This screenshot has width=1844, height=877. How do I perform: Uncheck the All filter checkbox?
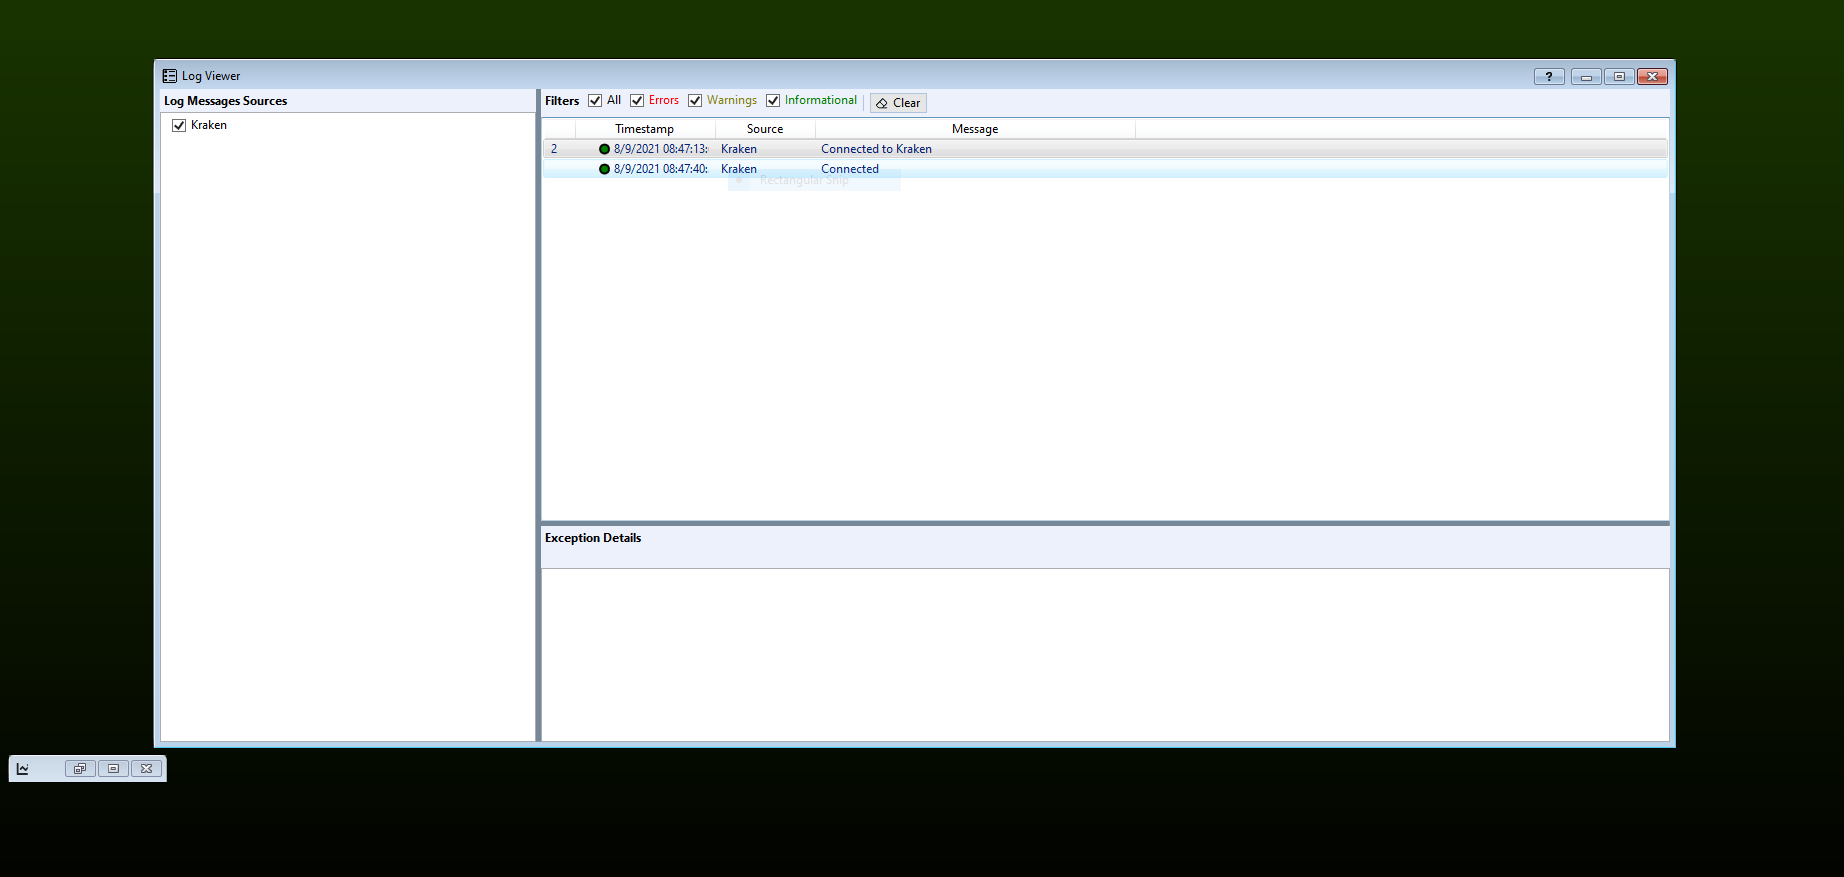(595, 101)
